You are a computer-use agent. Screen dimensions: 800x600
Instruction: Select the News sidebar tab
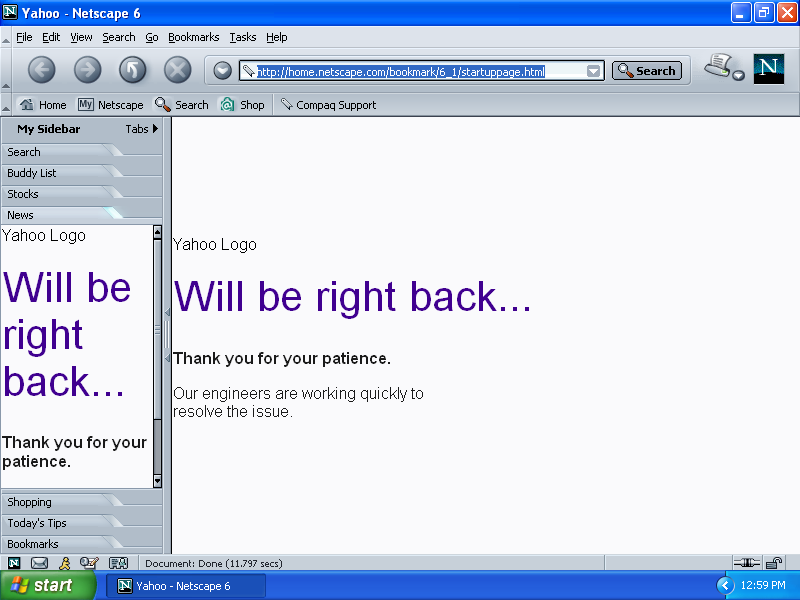[x=82, y=214]
